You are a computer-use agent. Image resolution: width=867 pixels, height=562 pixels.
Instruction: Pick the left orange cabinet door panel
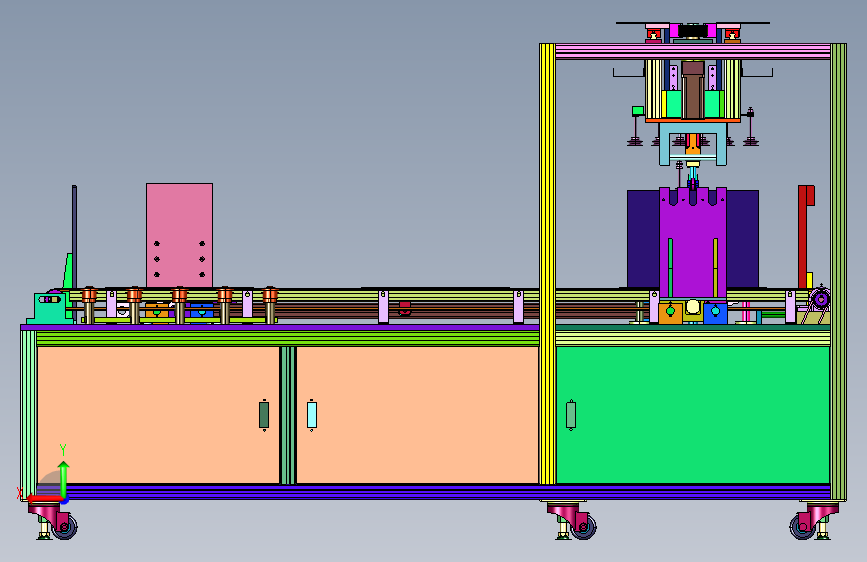click(x=158, y=415)
